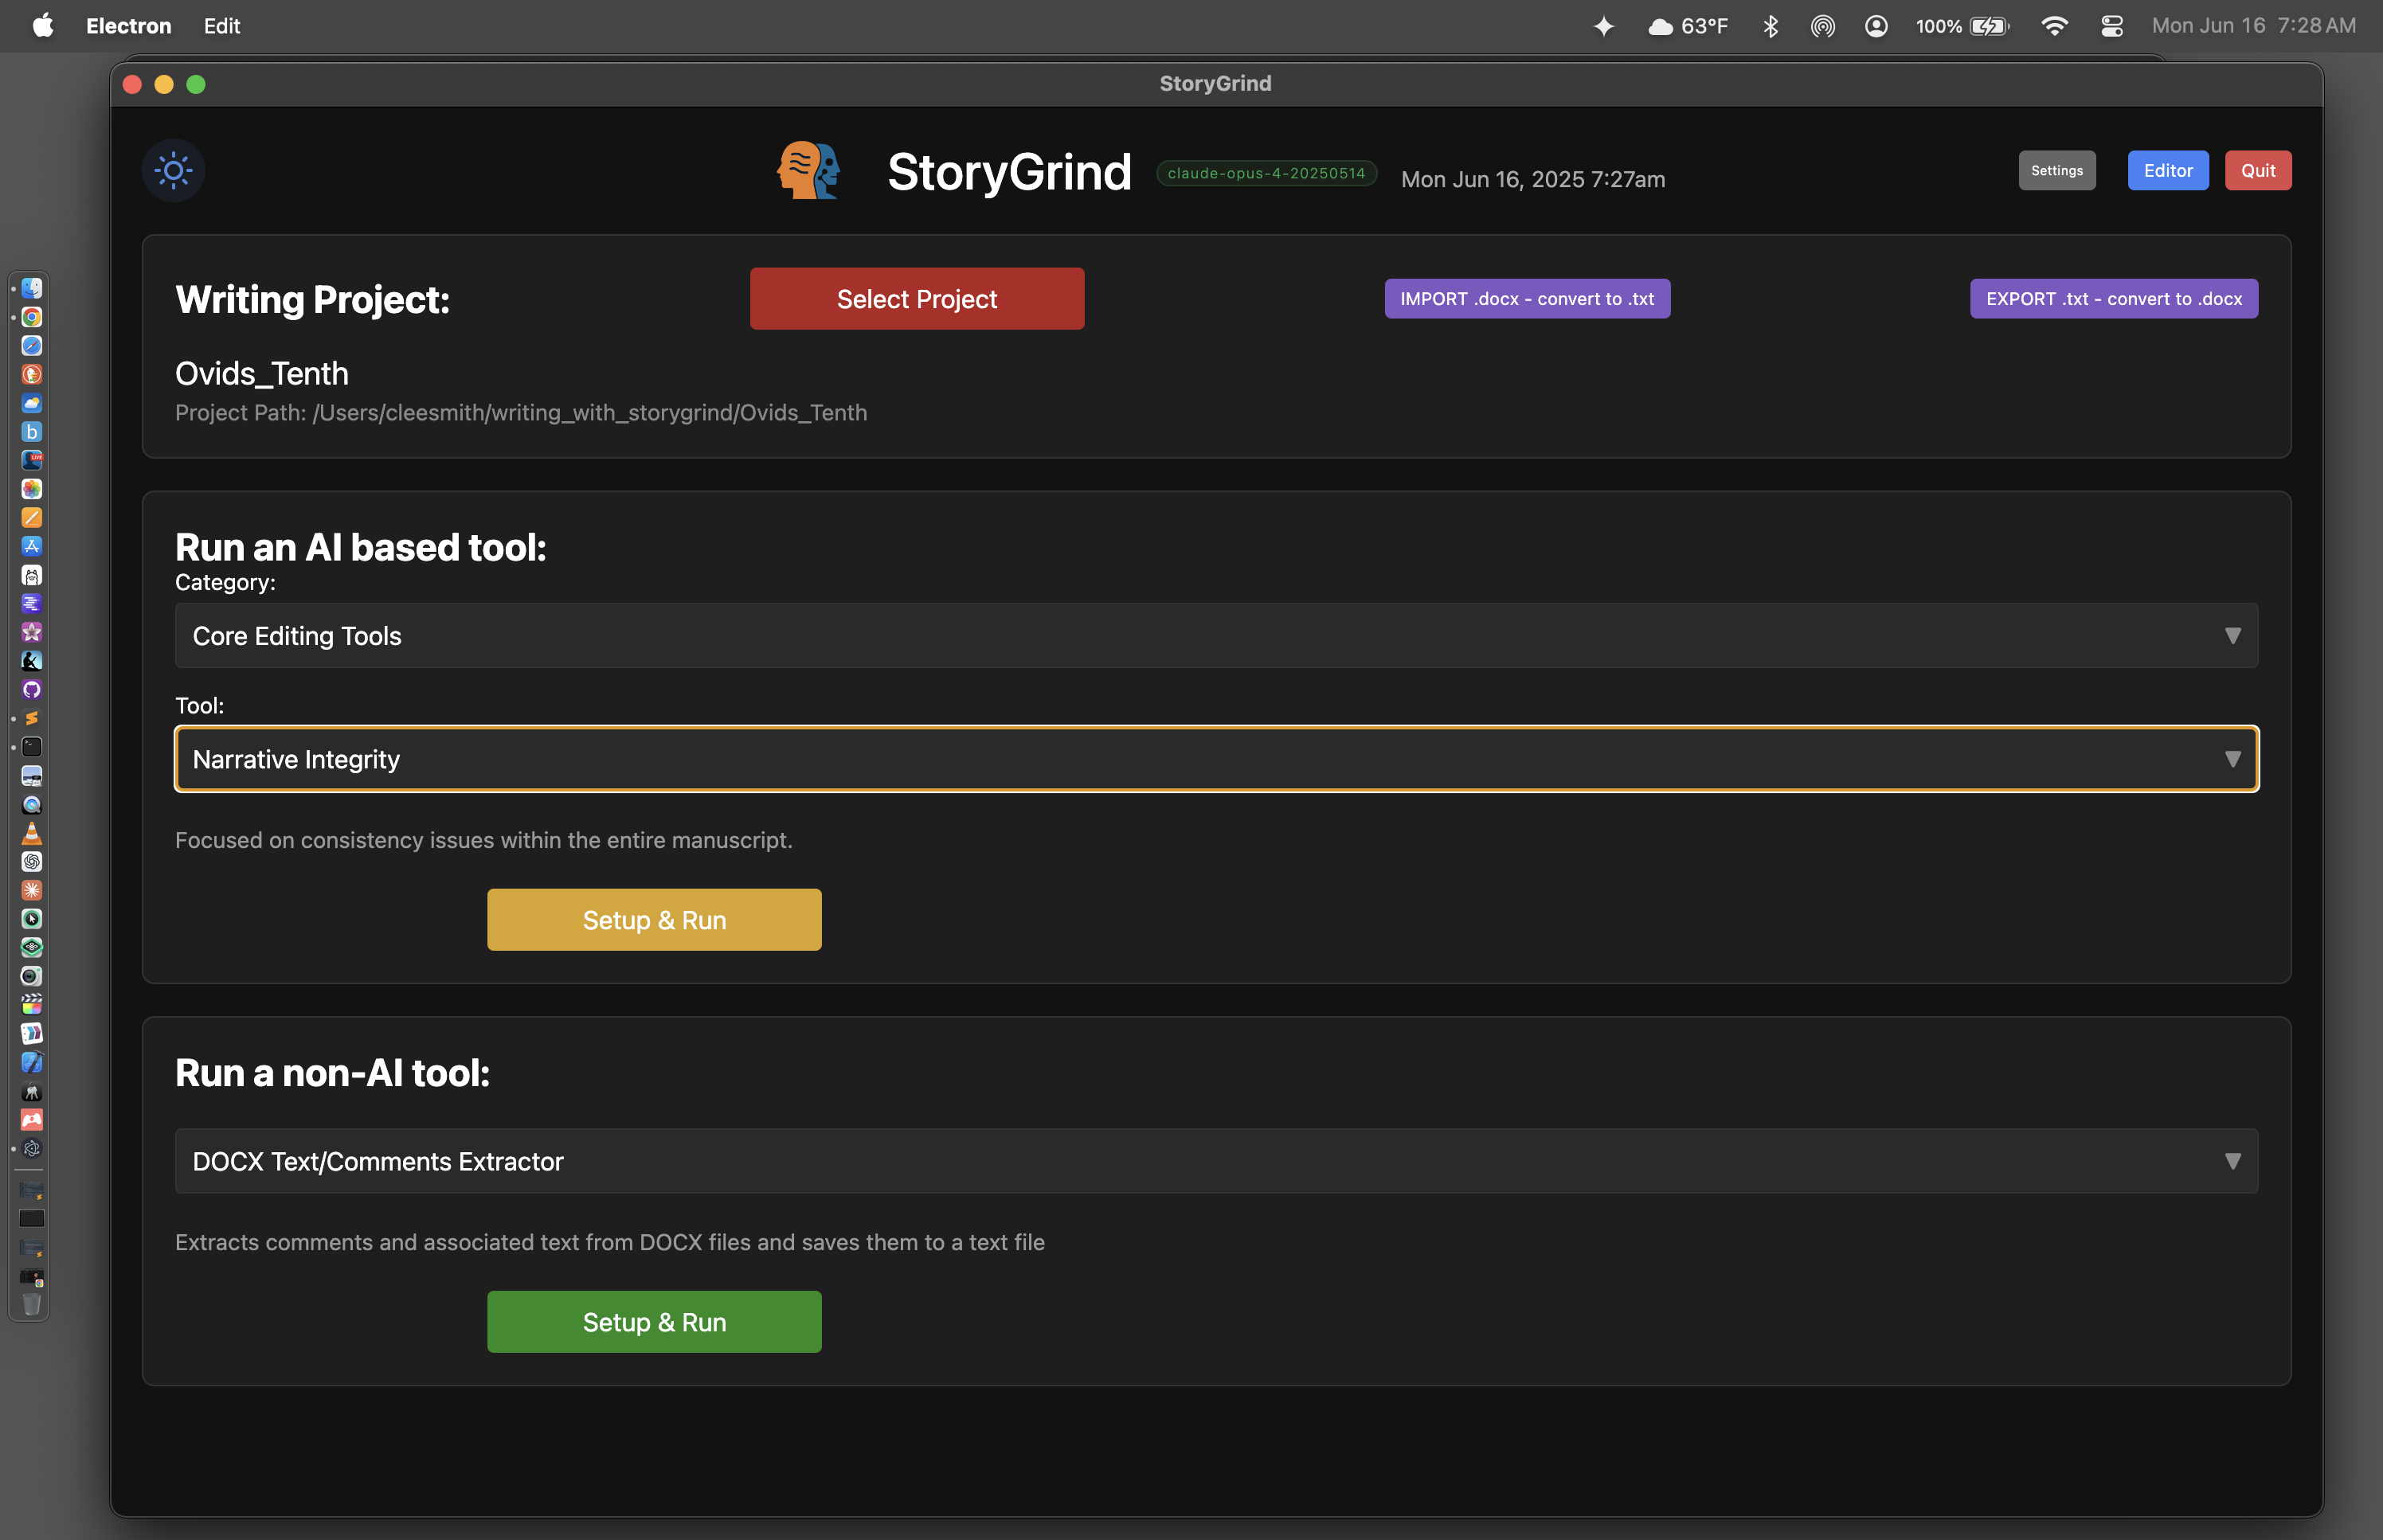Open DuckDuckGo browser from the dock
Screen dimensions: 2383x1540
32,374
